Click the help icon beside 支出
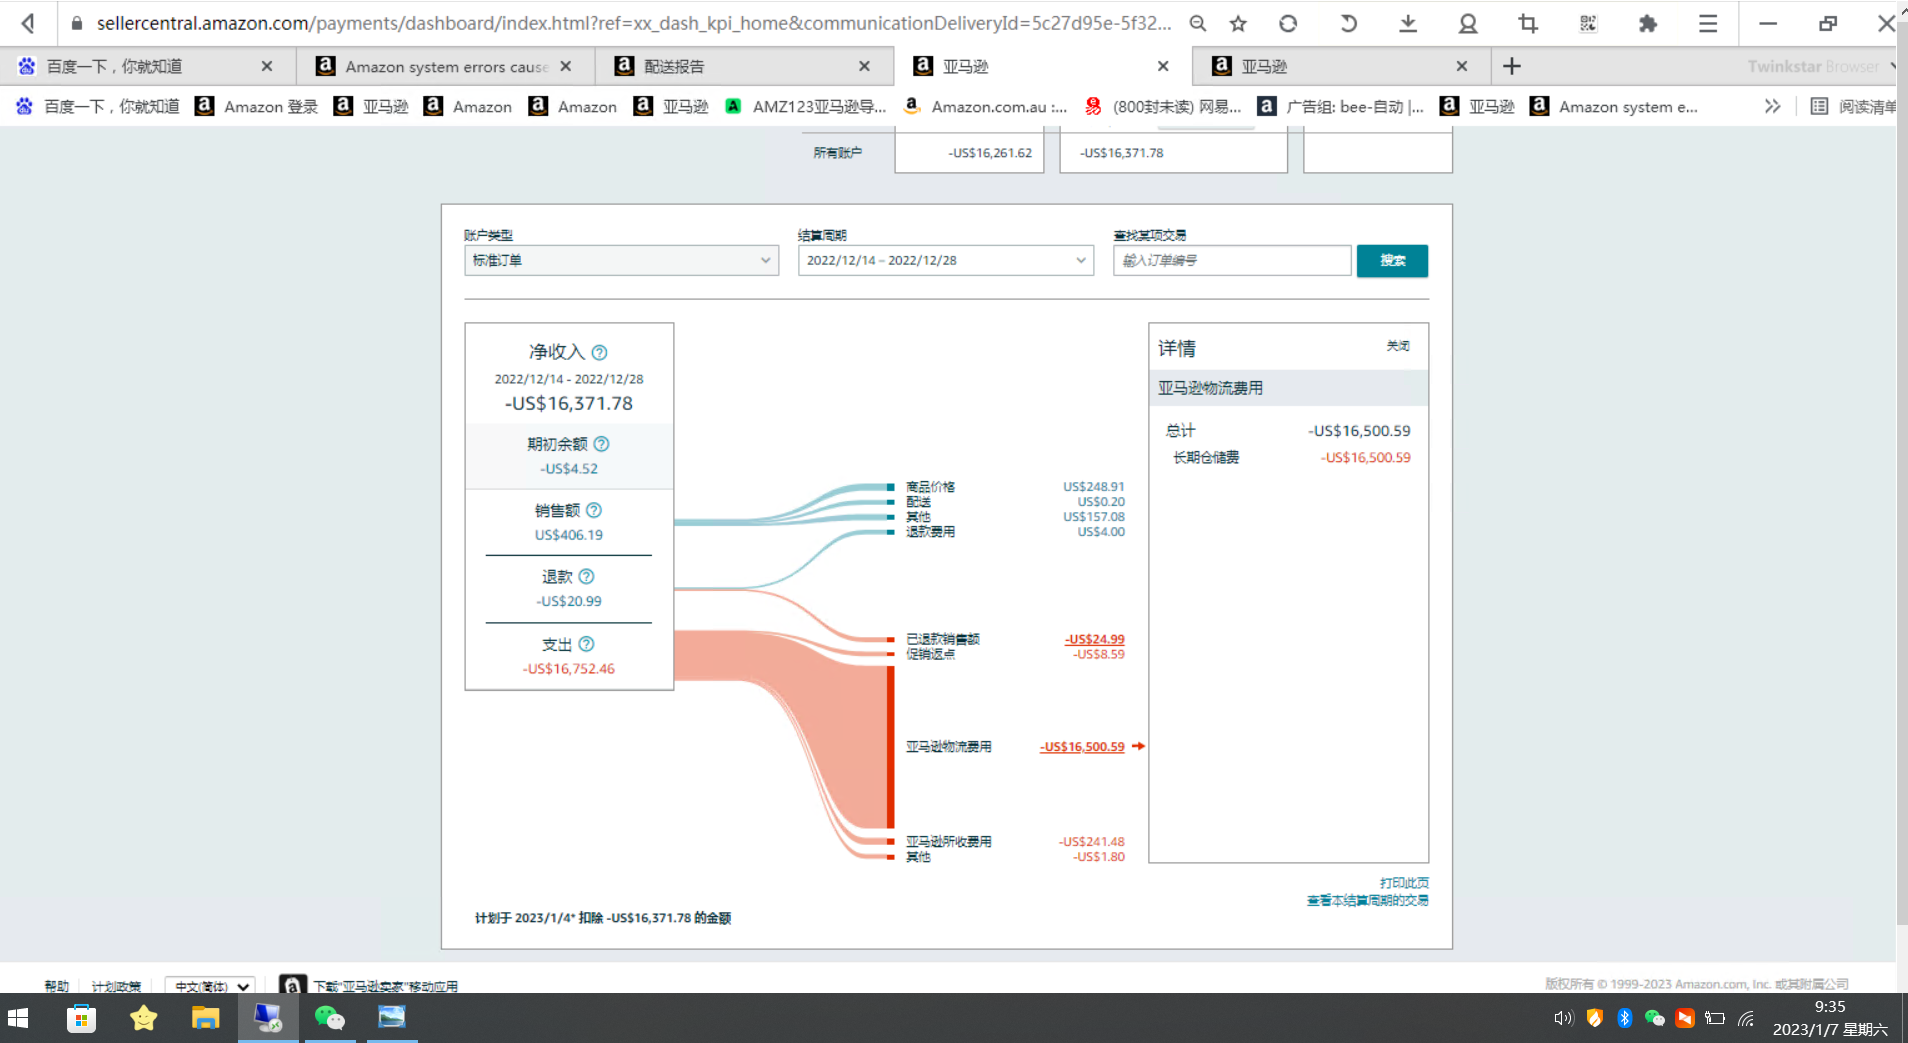Screen dimensions: 1908x1043 pos(587,644)
